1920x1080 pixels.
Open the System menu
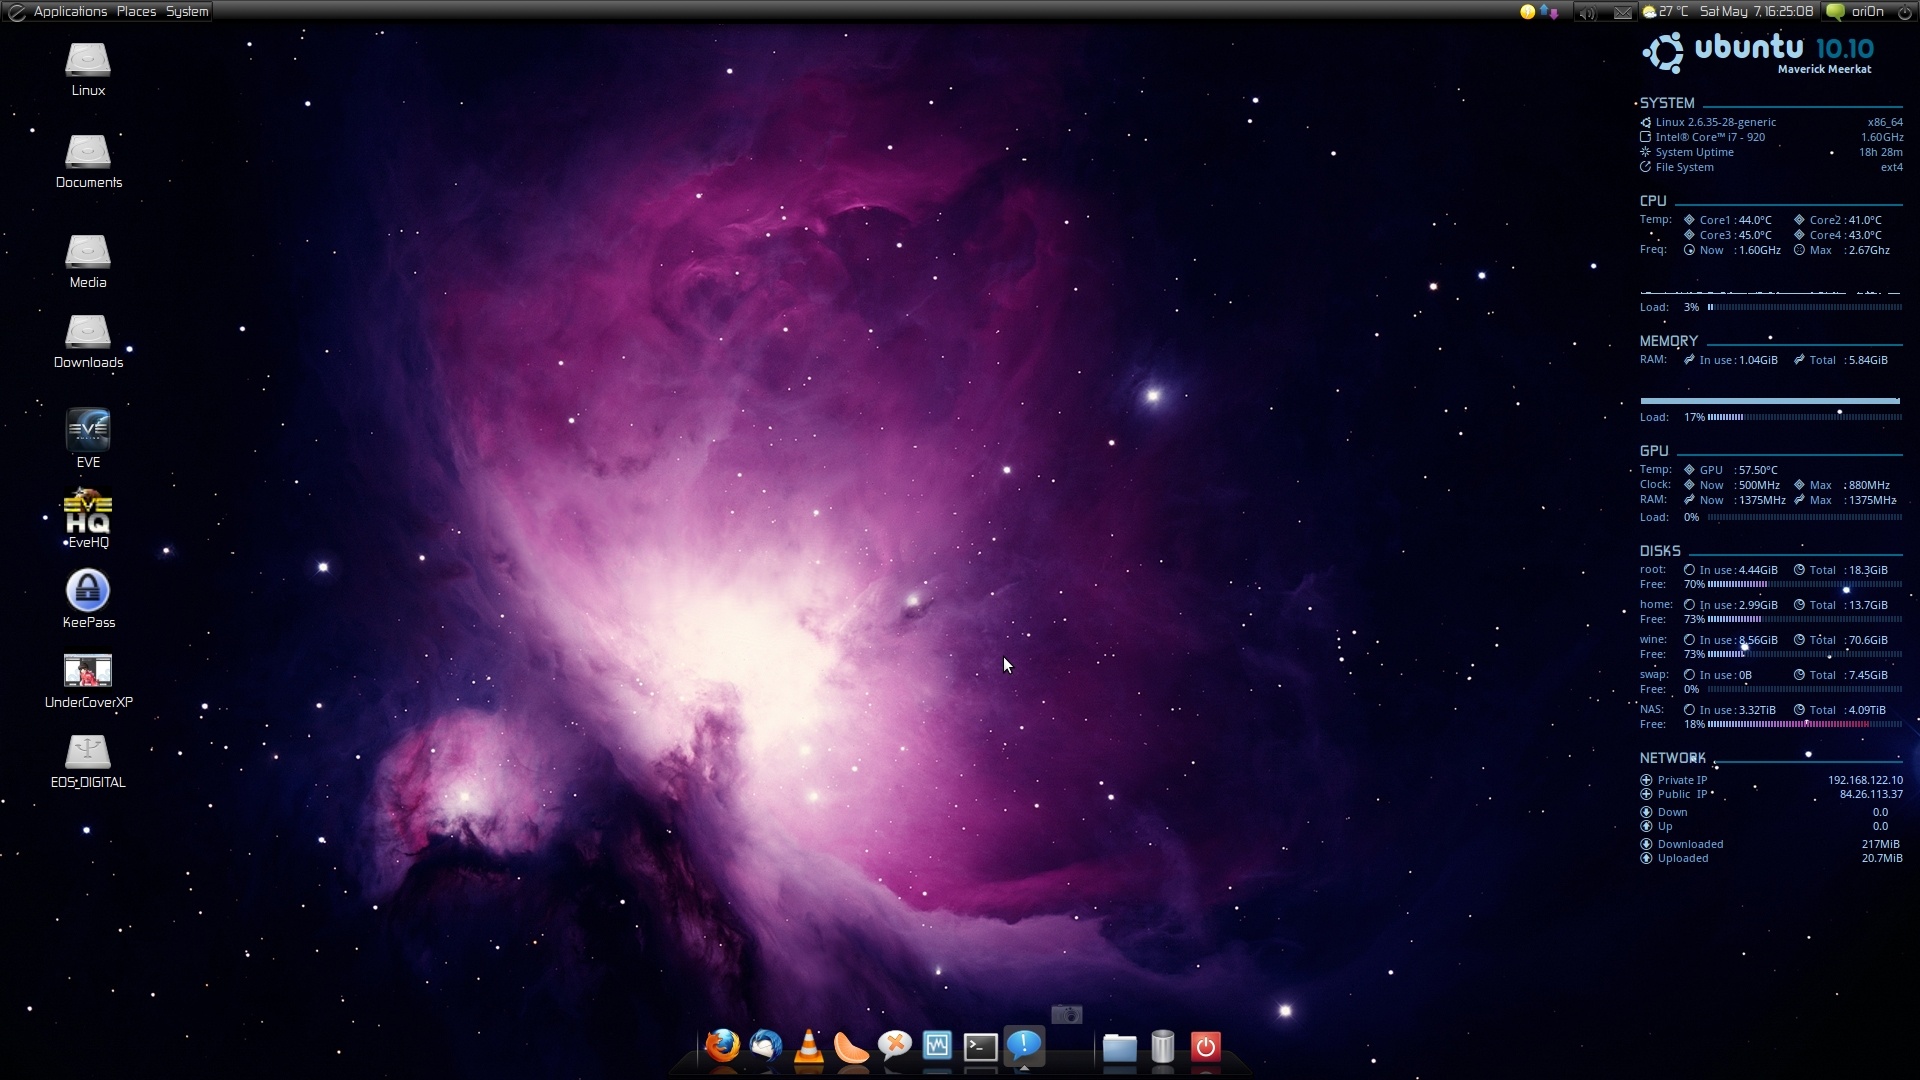tap(187, 12)
